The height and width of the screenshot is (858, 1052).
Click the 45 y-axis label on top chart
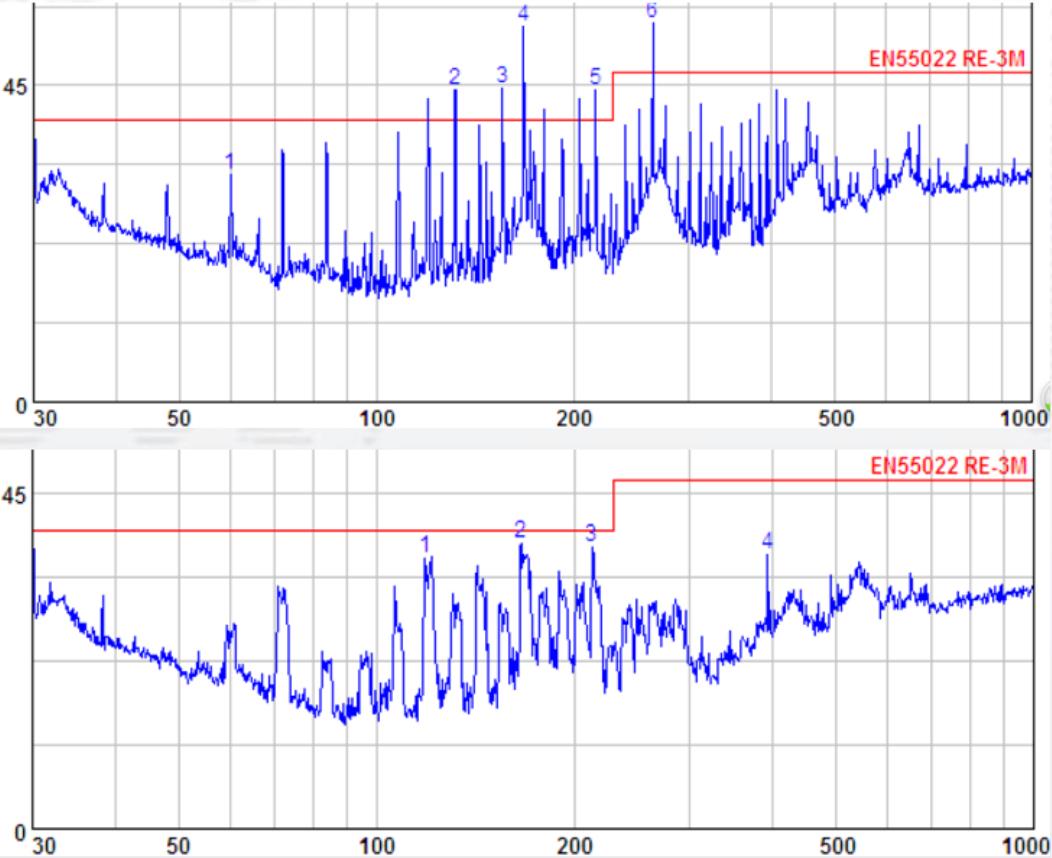14,85
